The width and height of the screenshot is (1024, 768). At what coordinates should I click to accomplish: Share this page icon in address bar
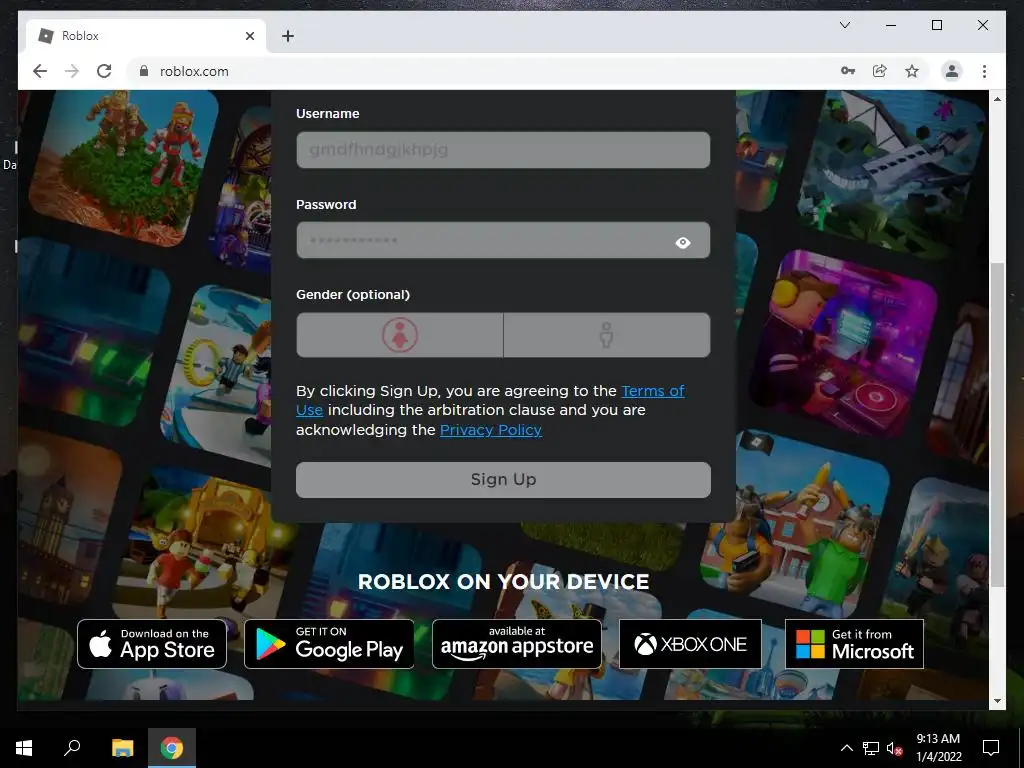[880, 71]
